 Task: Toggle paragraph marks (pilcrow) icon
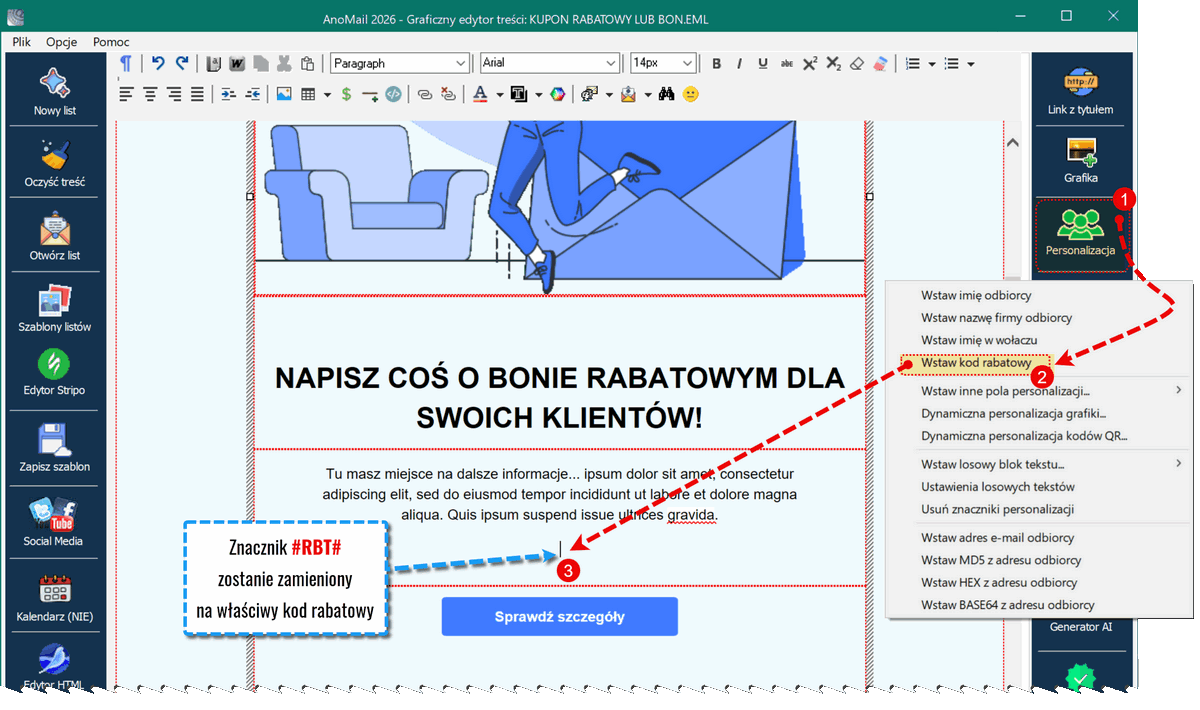[126, 63]
